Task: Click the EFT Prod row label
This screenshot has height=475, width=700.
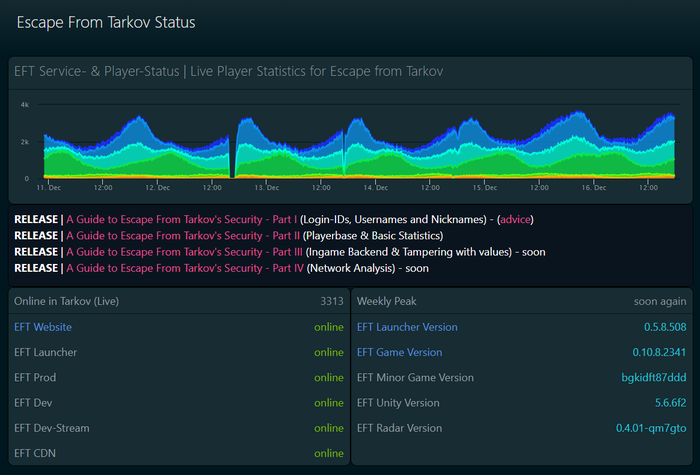Action: tap(35, 378)
